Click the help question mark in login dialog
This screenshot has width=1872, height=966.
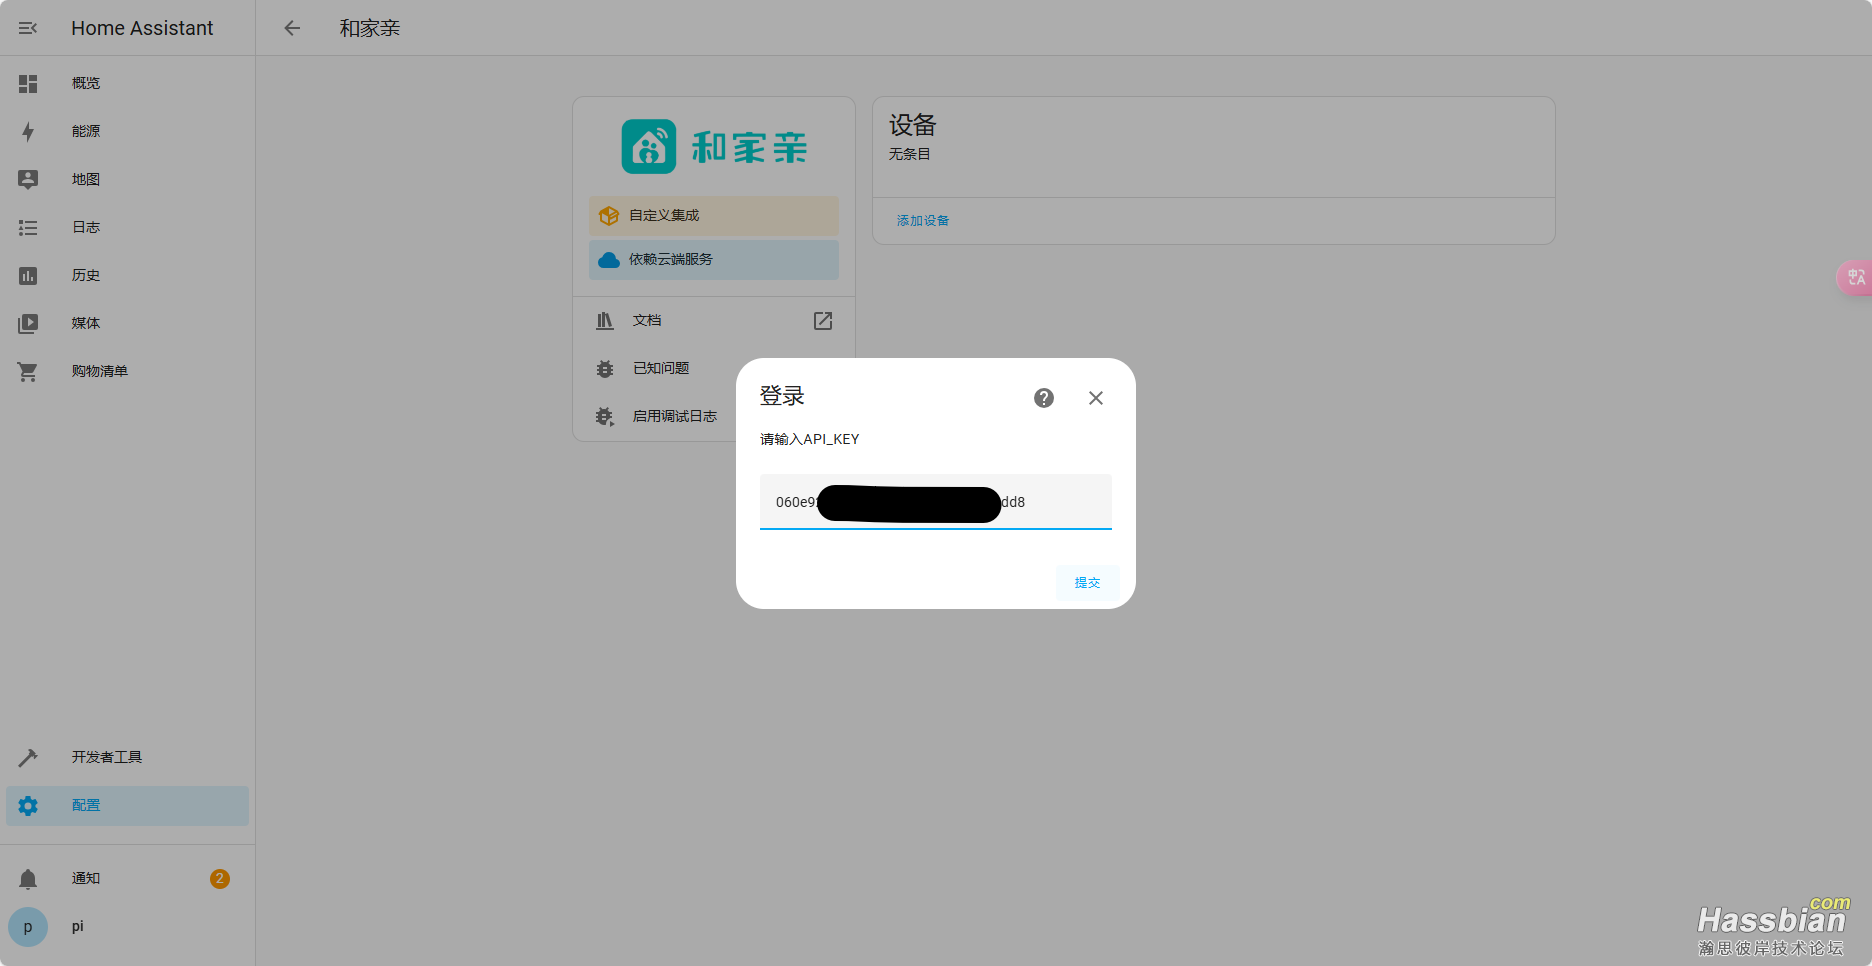click(1044, 398)
